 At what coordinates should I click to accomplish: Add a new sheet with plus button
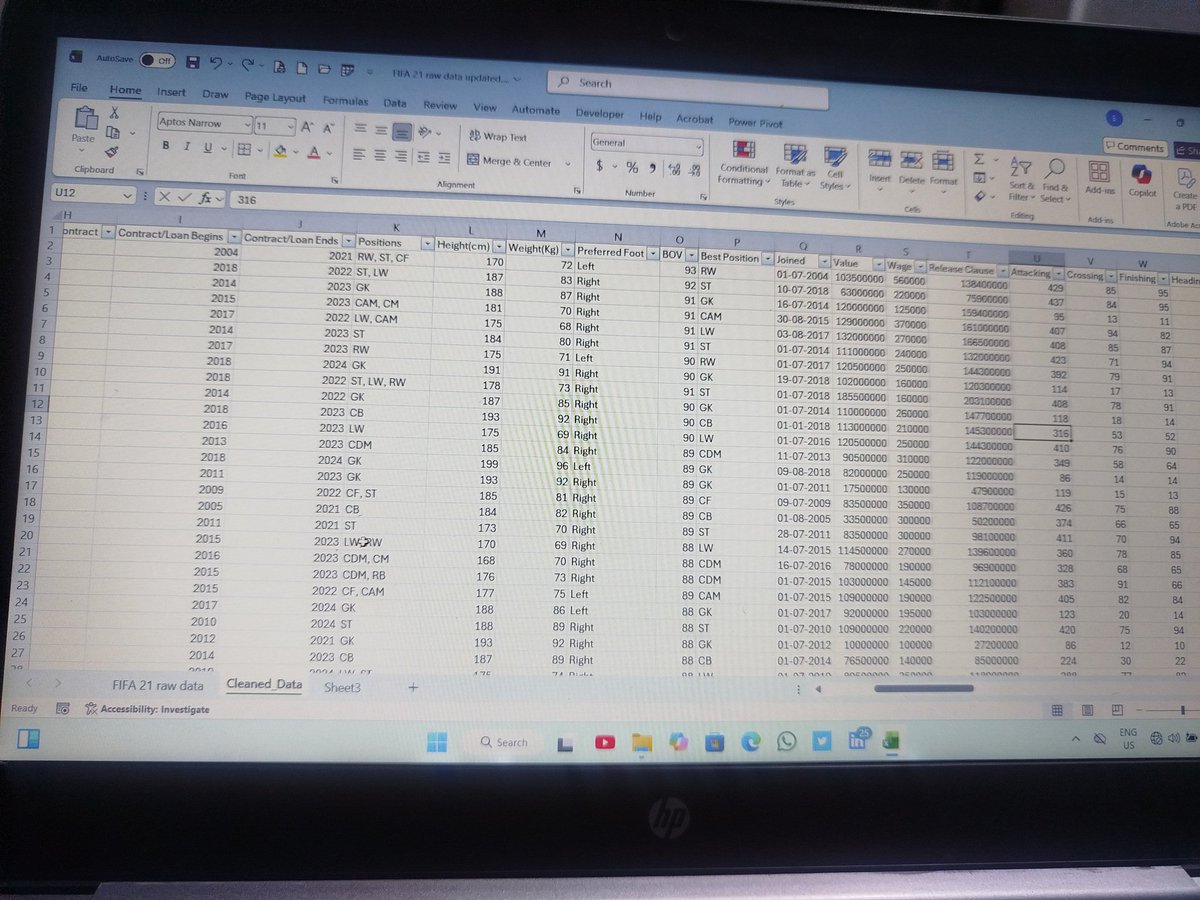(411, 688)
